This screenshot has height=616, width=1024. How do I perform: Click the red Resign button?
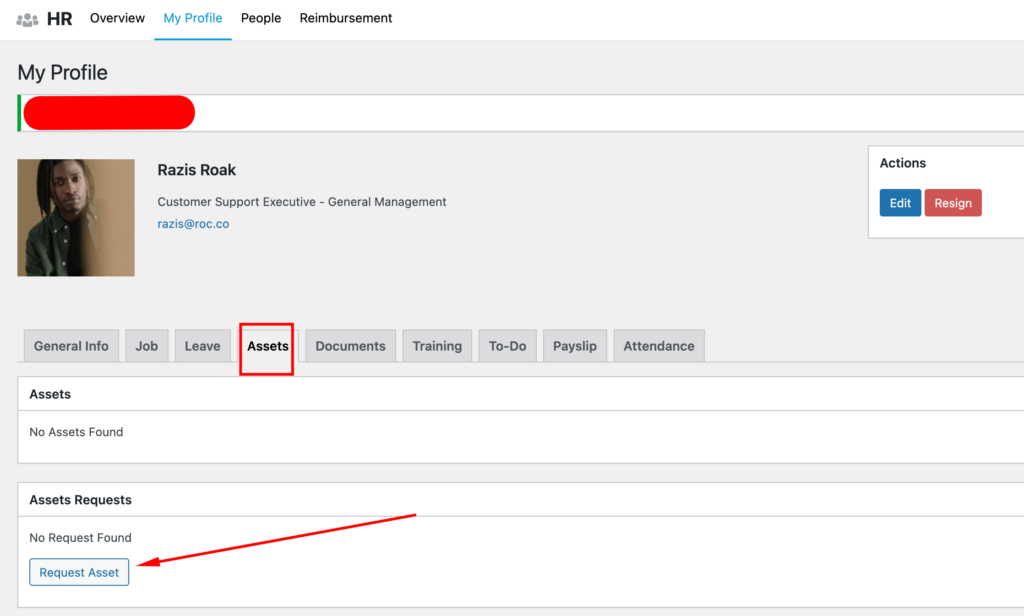coord(953,203)
